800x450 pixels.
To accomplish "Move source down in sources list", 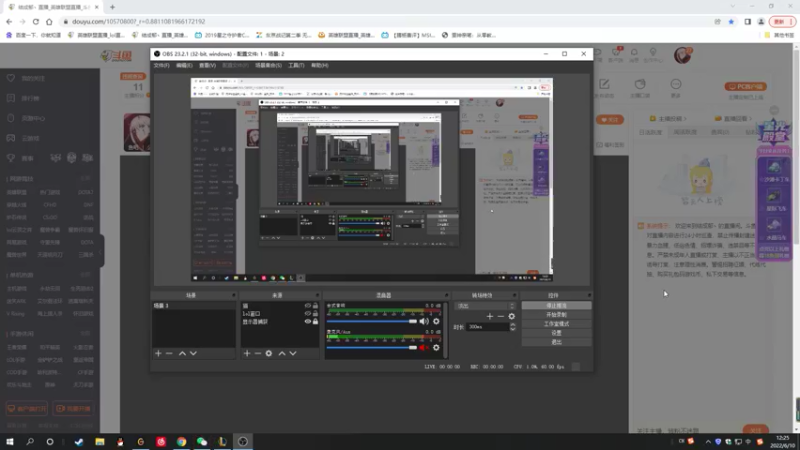I will tap(293, 353).
